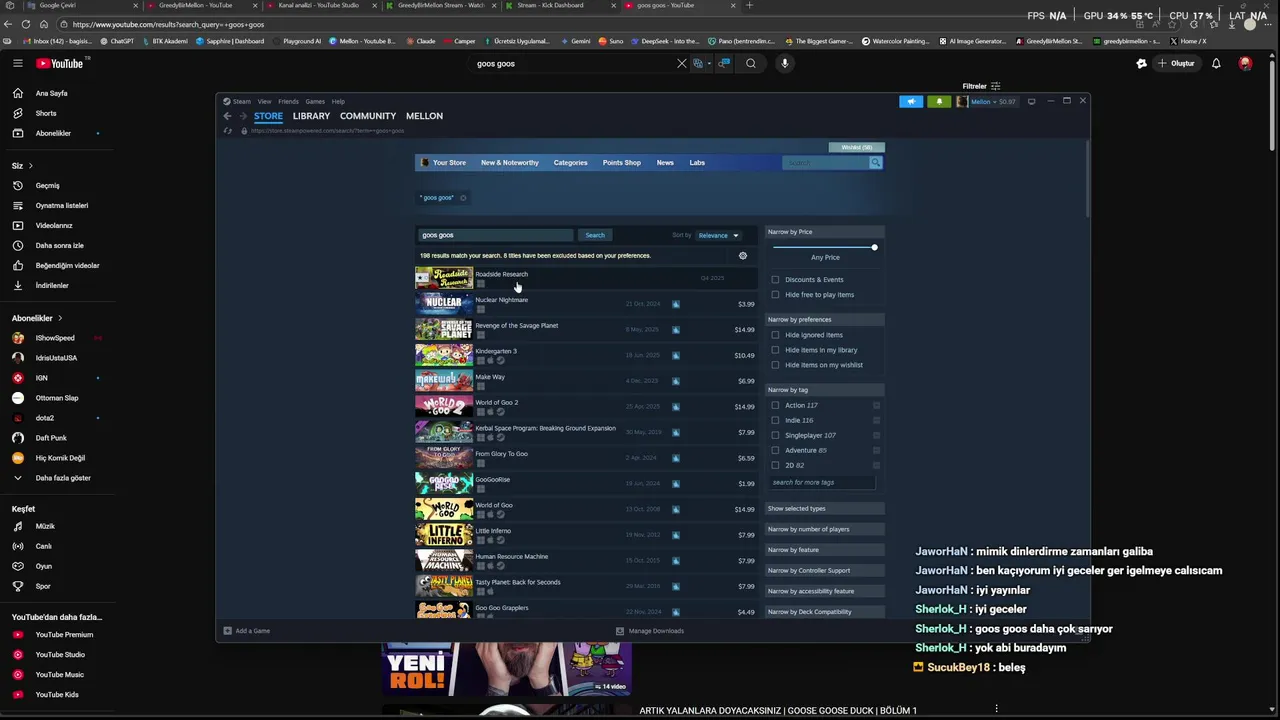Screen dimensions: 1280x720
Task: Expand Narrow by number of players
Action: click(x=825, y=529)
